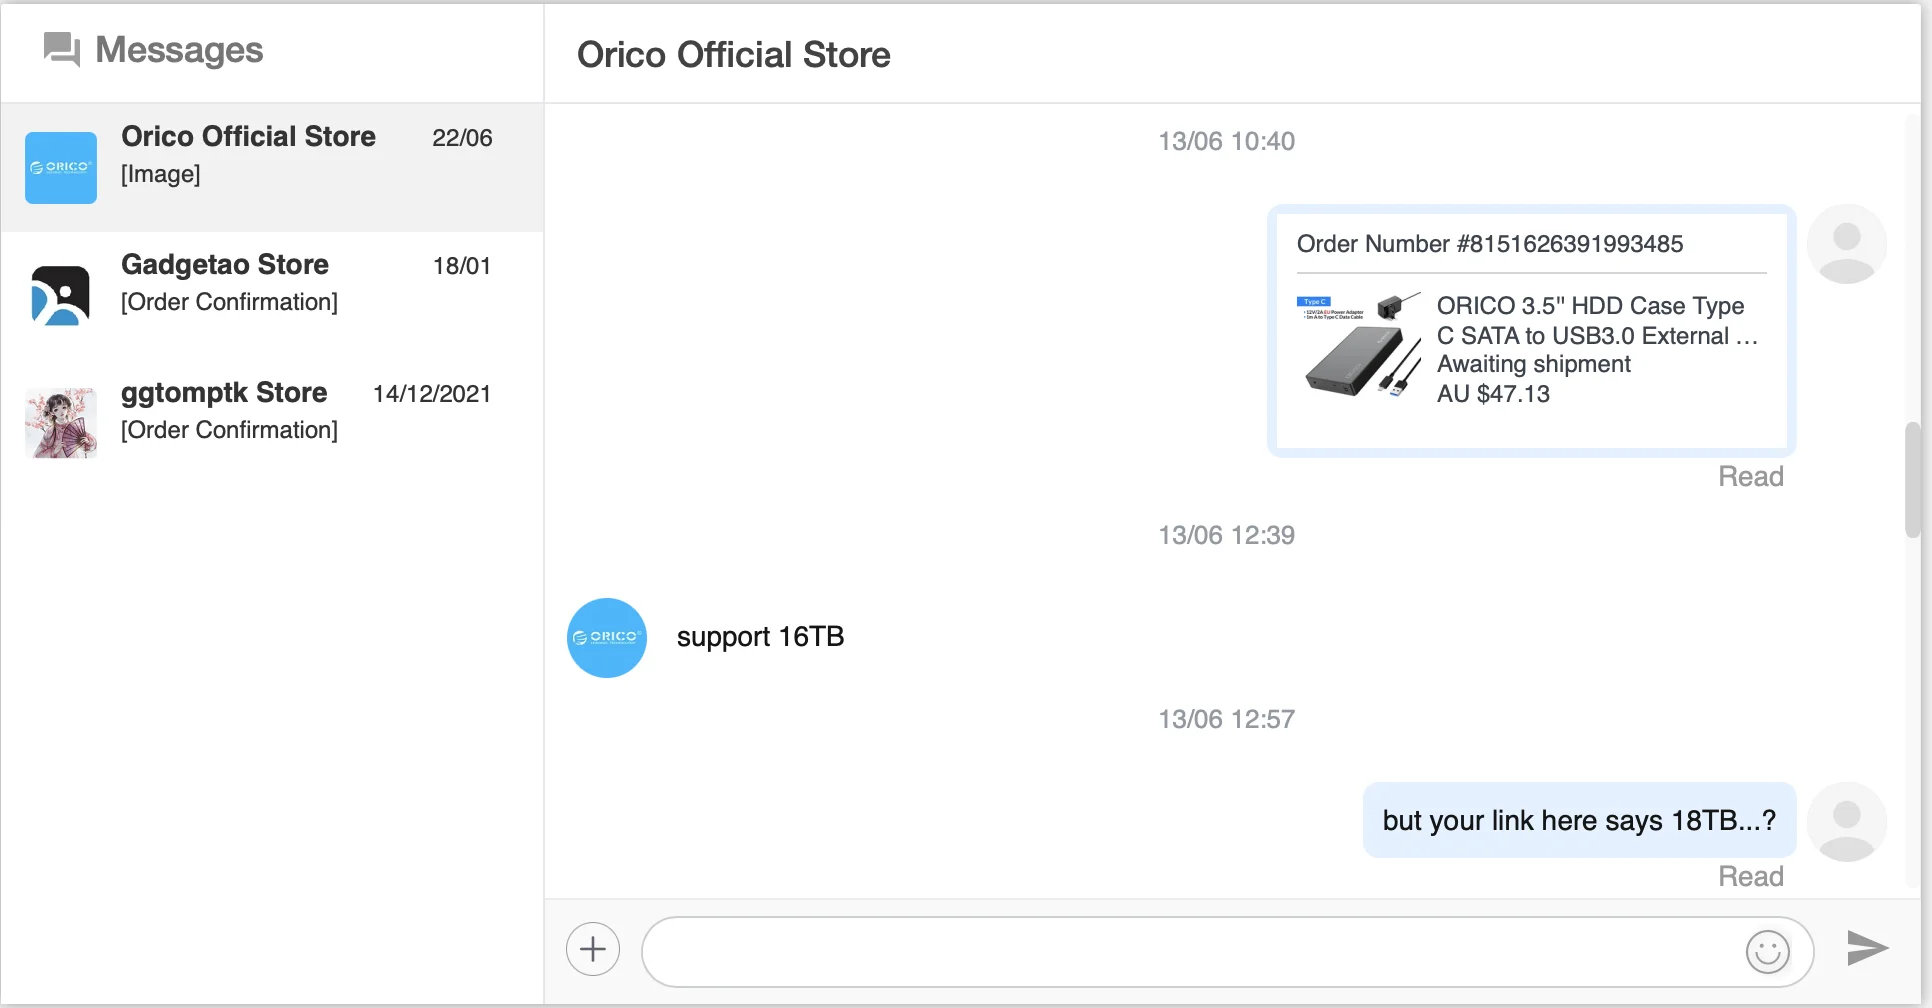Click the "13/06 10:40" timestamp
Viewport: 1932px width, 1008px height.
(1226, 141)
